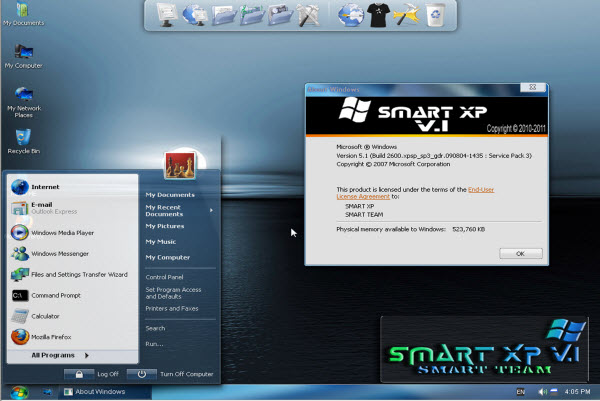Click the Windows Messenger people icon

coord(20,253)
